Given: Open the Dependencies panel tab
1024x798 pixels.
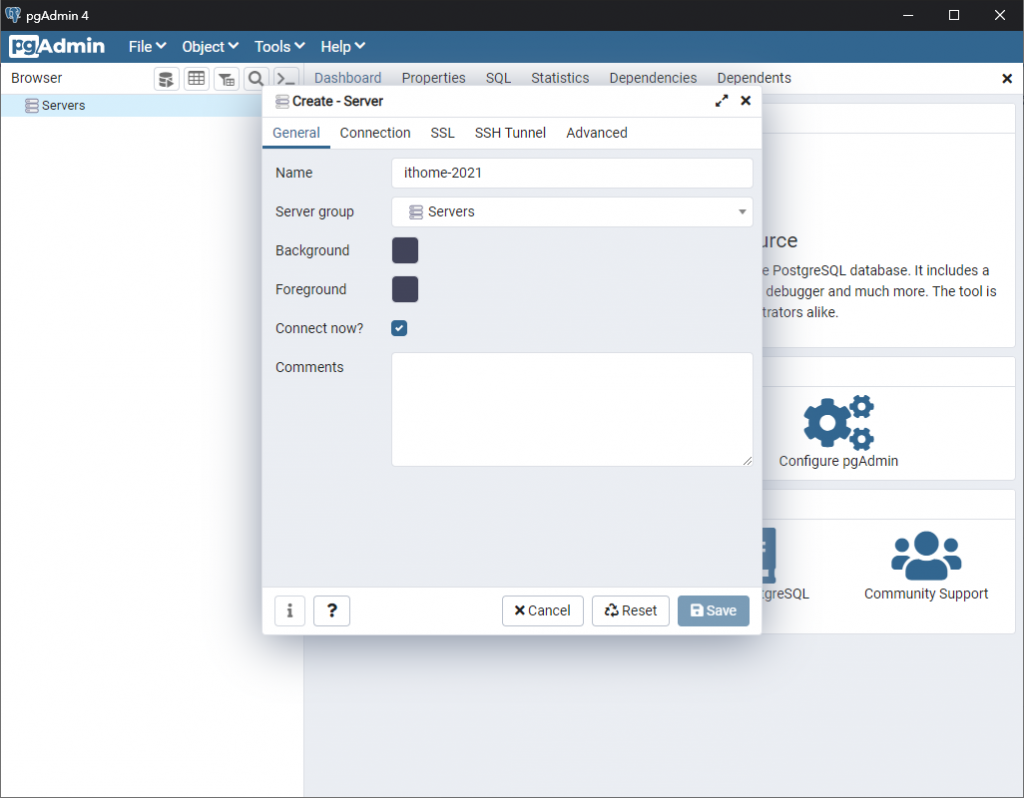Looking at the screenshot, I should 653,78.
